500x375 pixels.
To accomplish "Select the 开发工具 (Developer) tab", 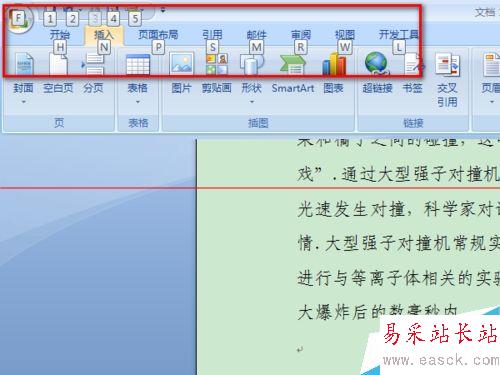I will pos(399,35).
